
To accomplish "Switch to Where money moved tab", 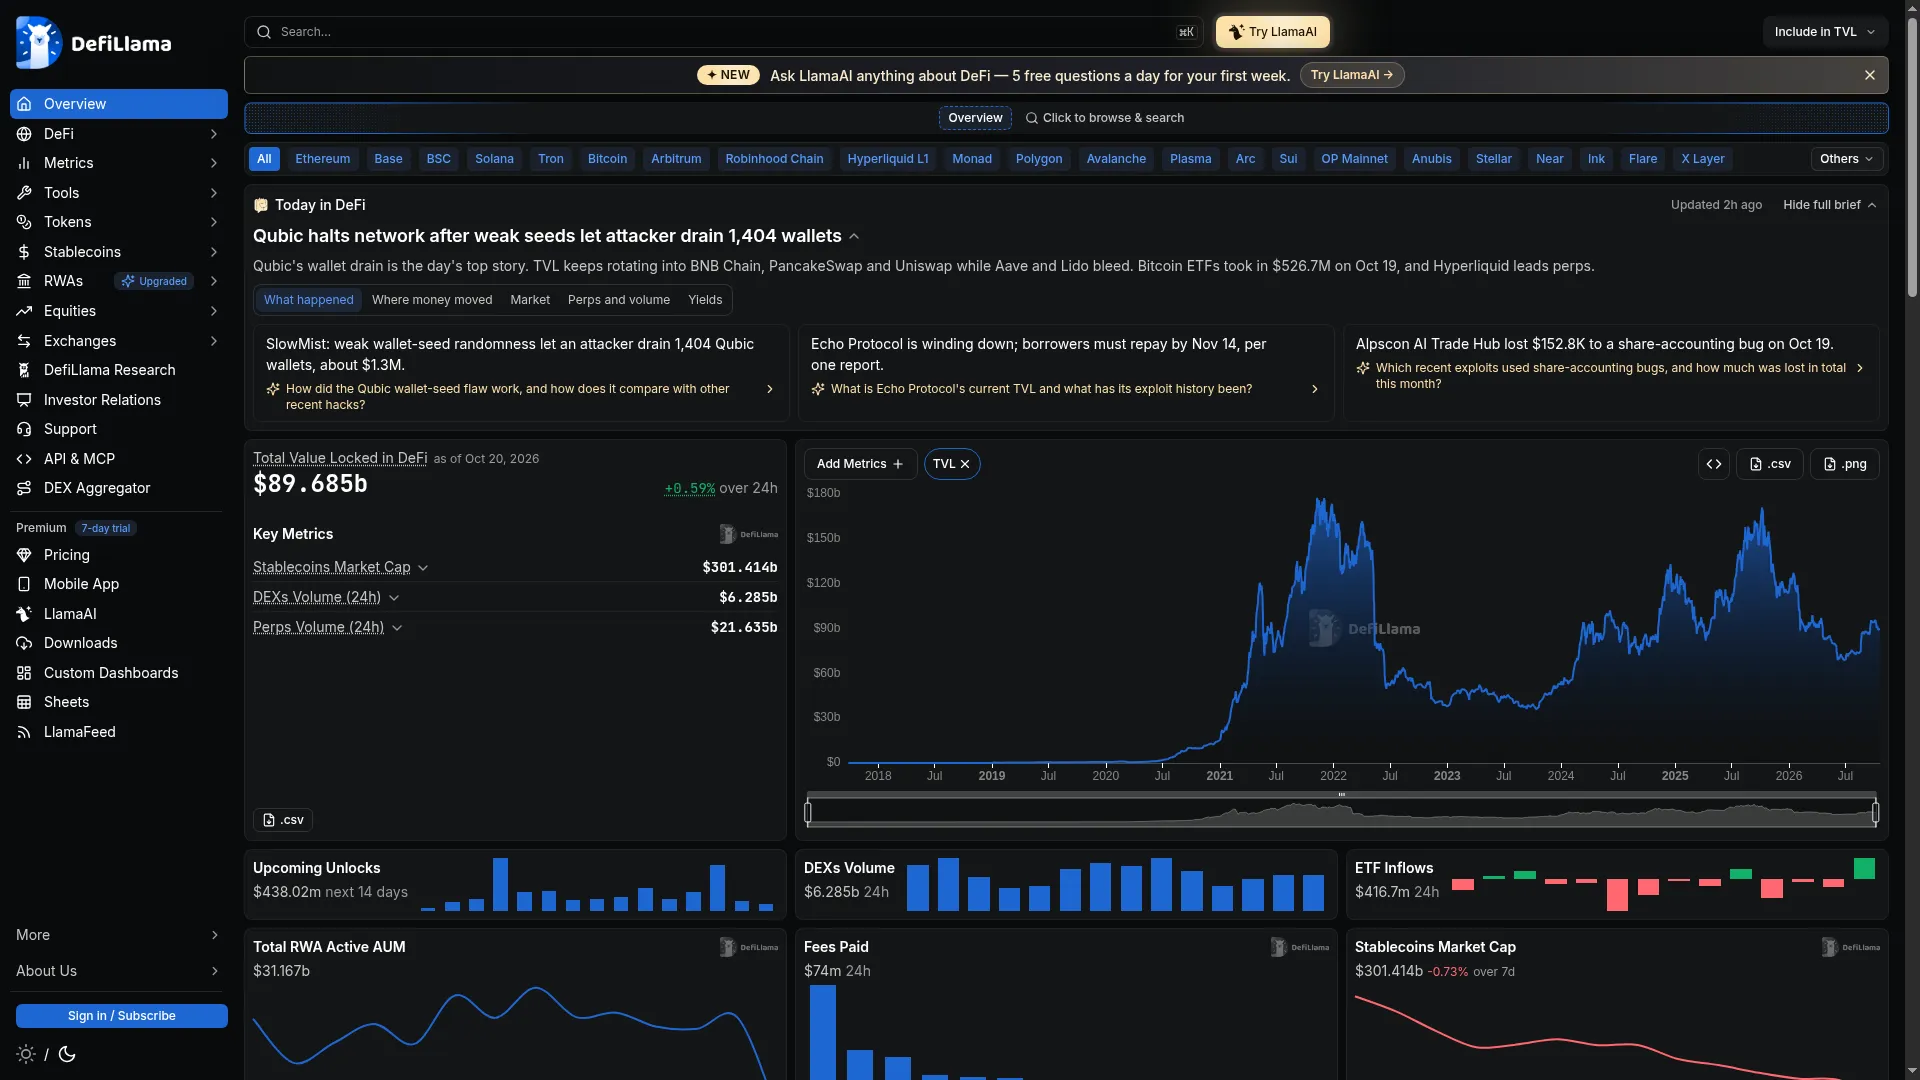I will click(x=432, y=300).
